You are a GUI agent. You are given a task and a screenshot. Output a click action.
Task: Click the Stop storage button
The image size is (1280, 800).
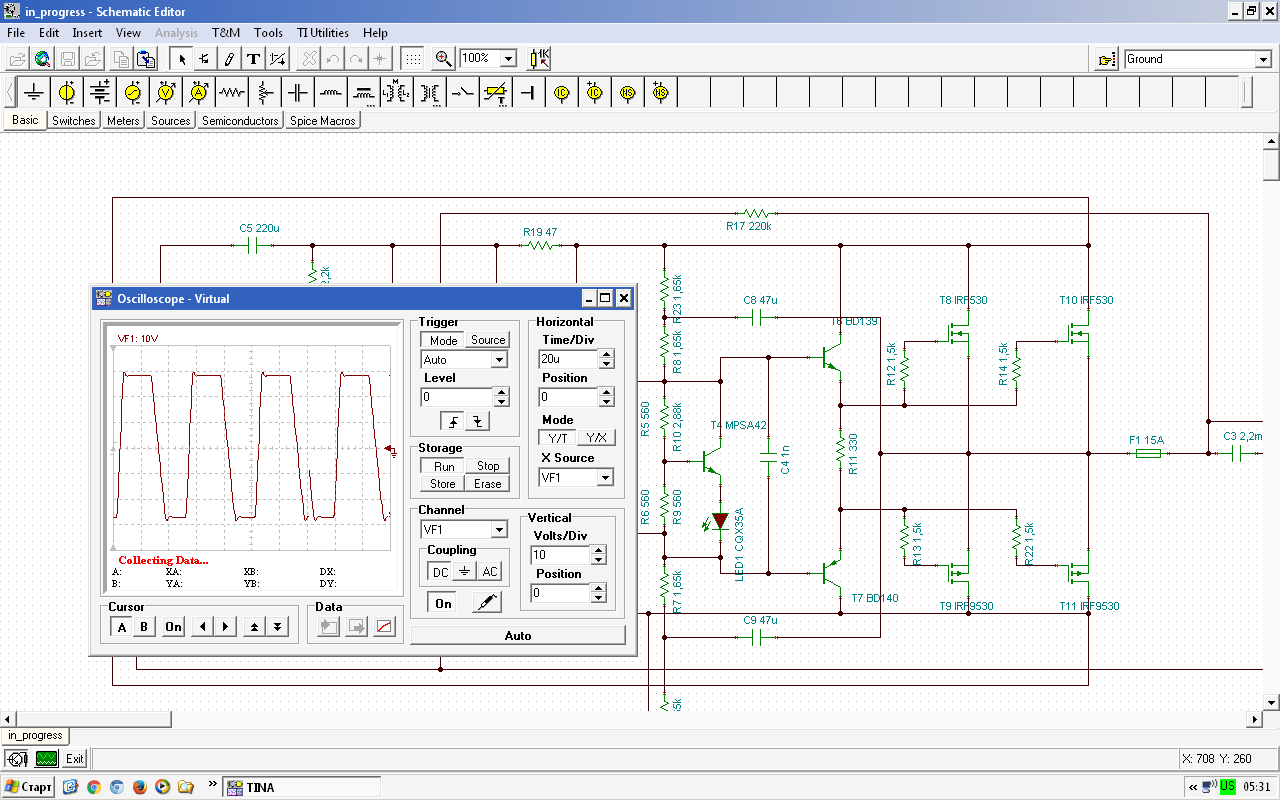pyautogui.click(x=488, y=466)
